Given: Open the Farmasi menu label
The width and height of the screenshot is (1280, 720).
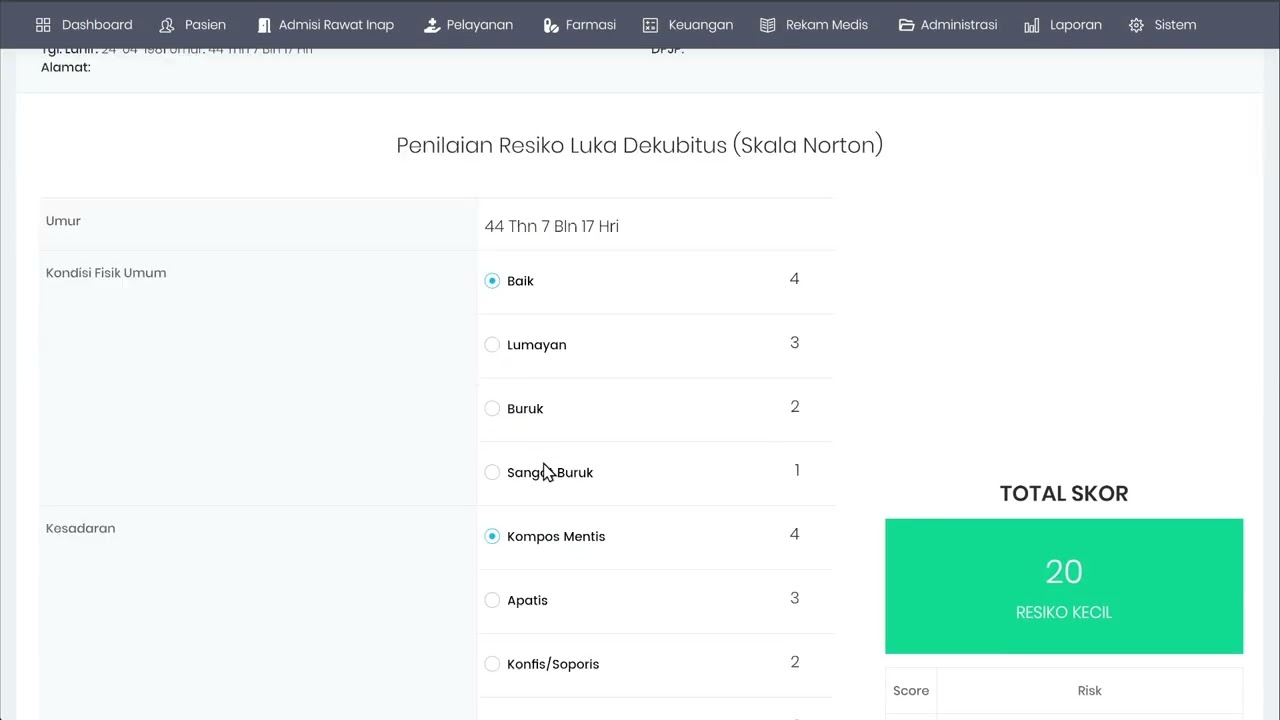Looking at the screenshot, I should [591, 25].
